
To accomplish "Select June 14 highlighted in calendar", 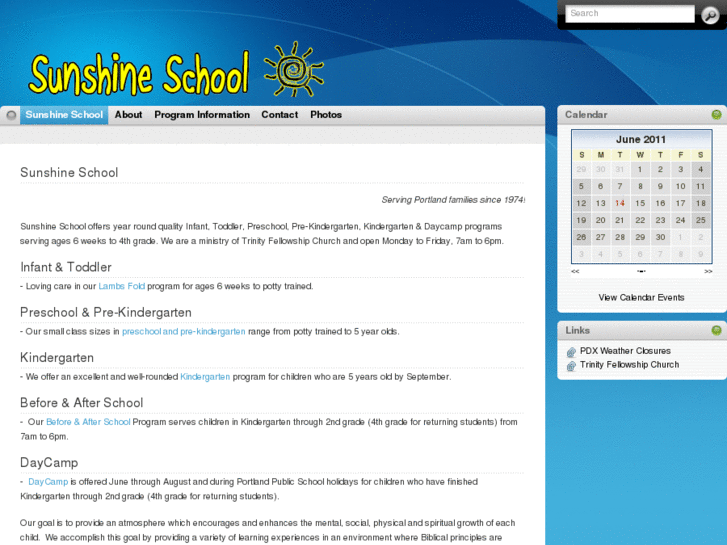I will 620,203.
